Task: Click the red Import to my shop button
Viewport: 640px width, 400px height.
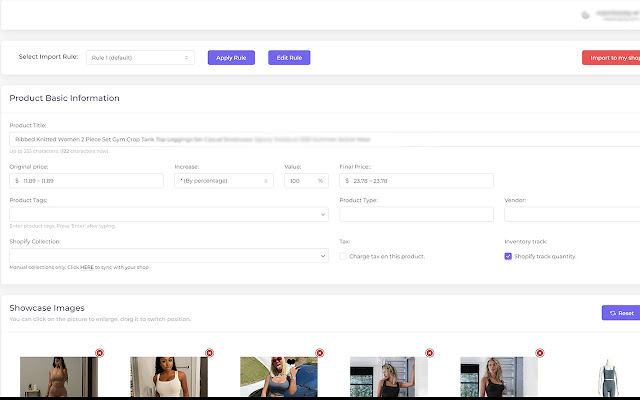Action: (611, 58)
